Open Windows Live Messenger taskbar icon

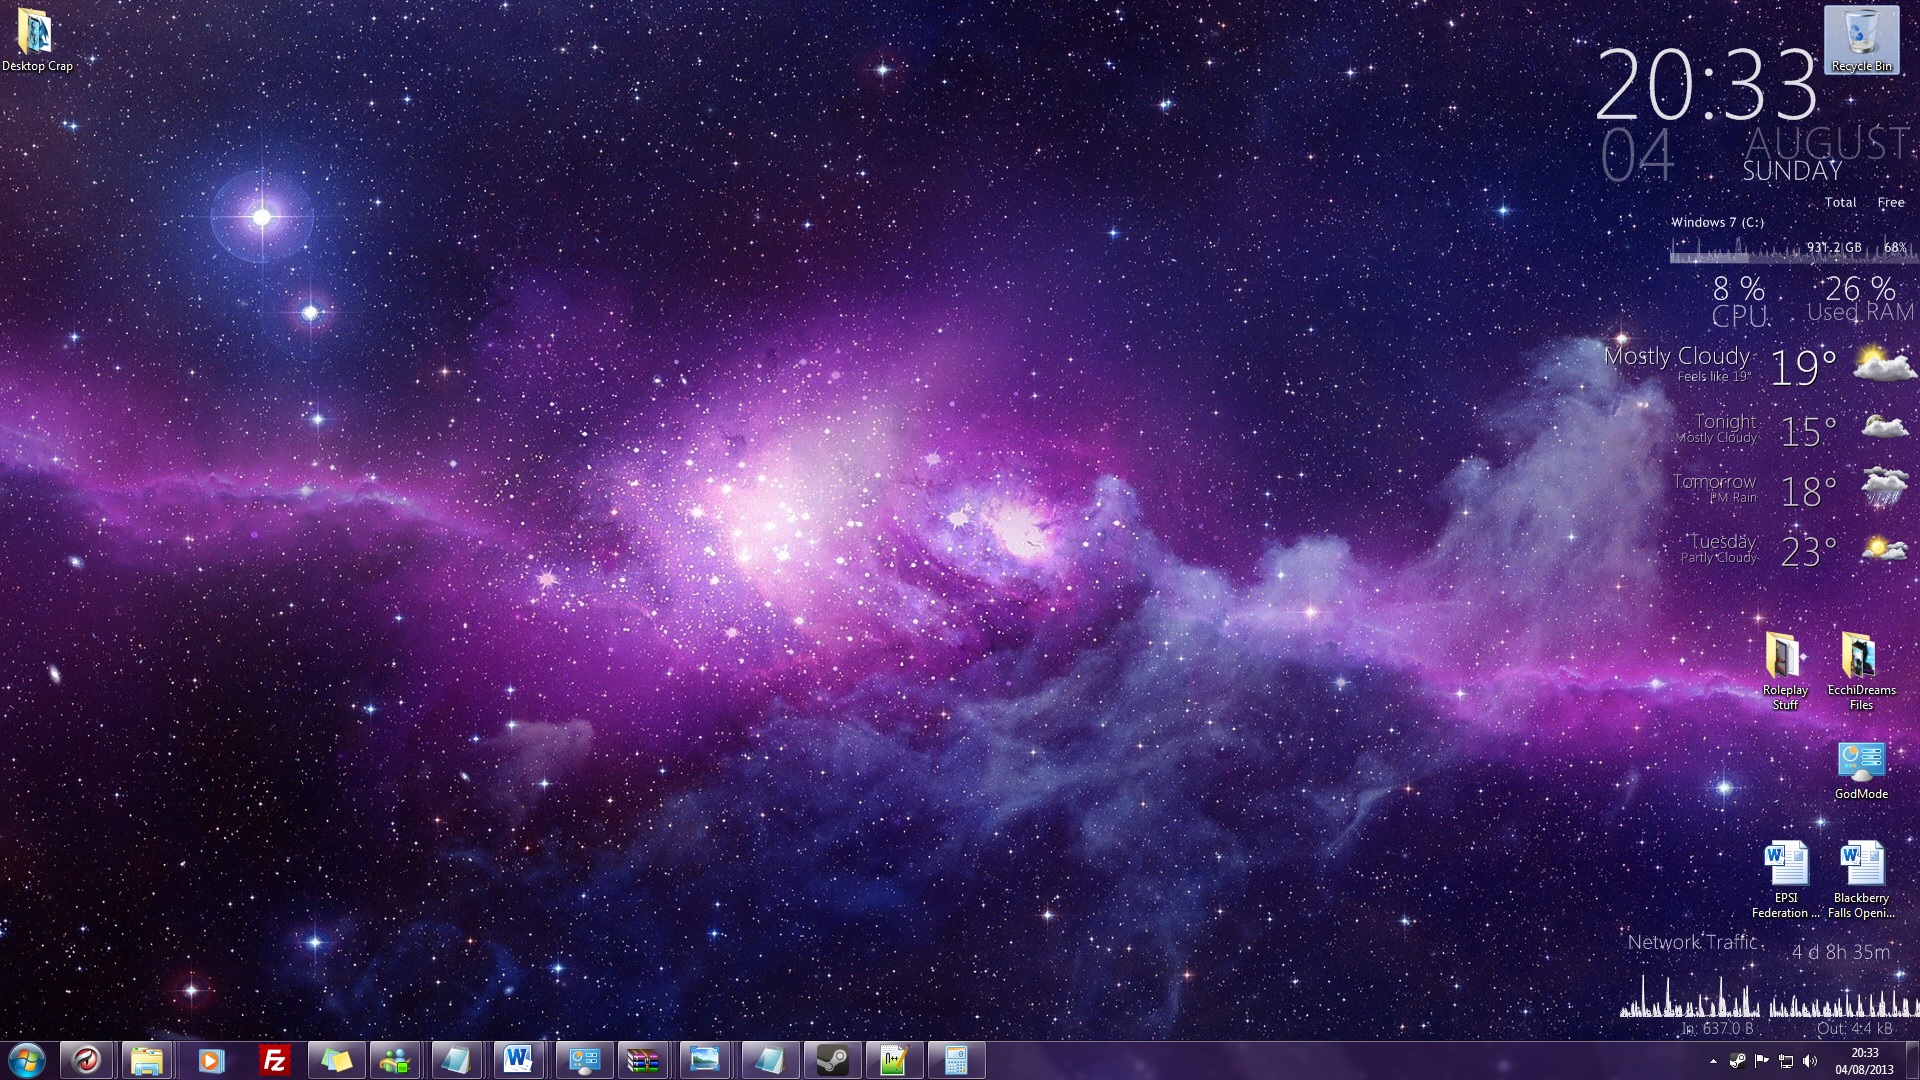pyautogui.click(x=395, y=1060)
